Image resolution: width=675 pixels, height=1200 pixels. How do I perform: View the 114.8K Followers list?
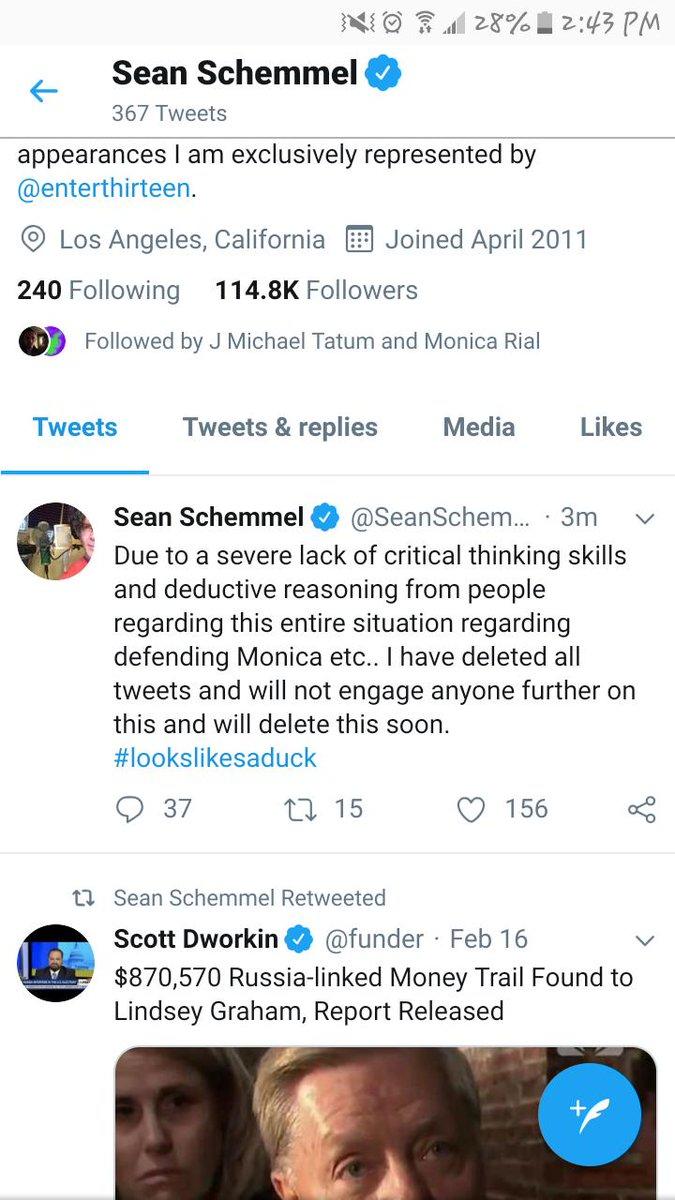tap(316, 291)
